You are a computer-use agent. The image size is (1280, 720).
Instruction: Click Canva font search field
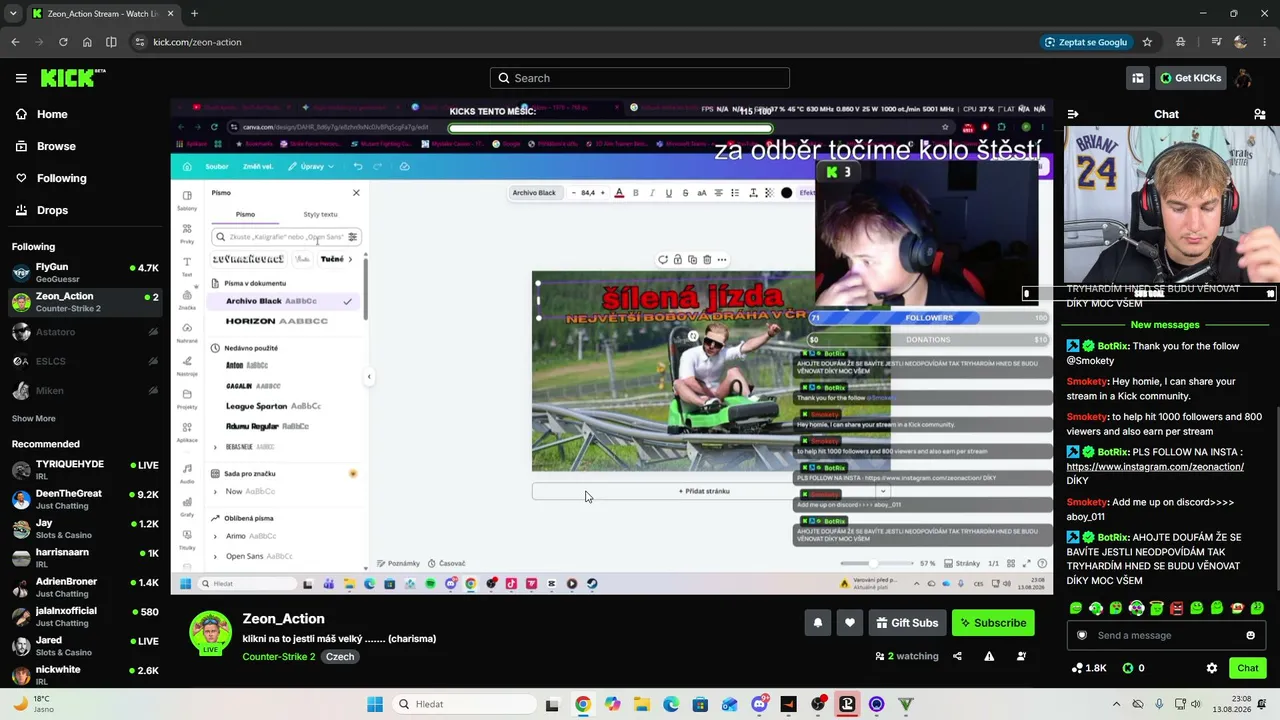click(x=286, y=237)
